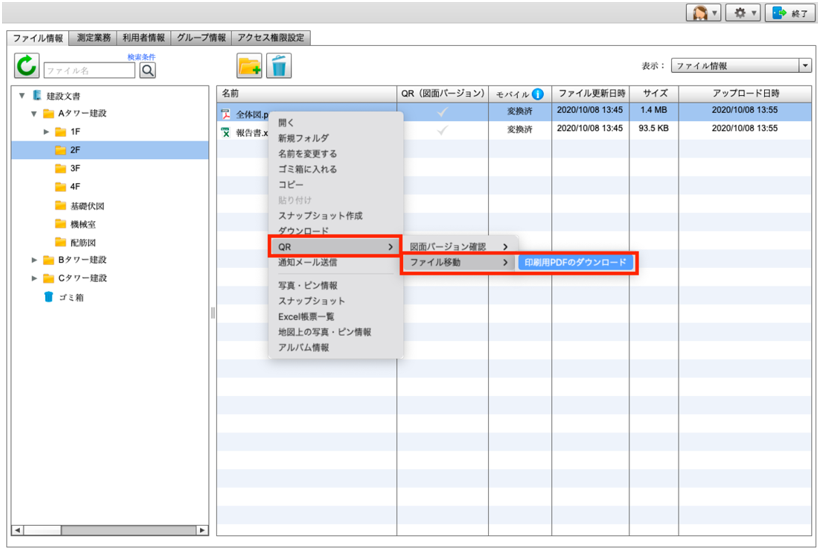Viewport: 818px width, 550px height.
Task: Expand the 1F folder node
Action: point(46,132)
